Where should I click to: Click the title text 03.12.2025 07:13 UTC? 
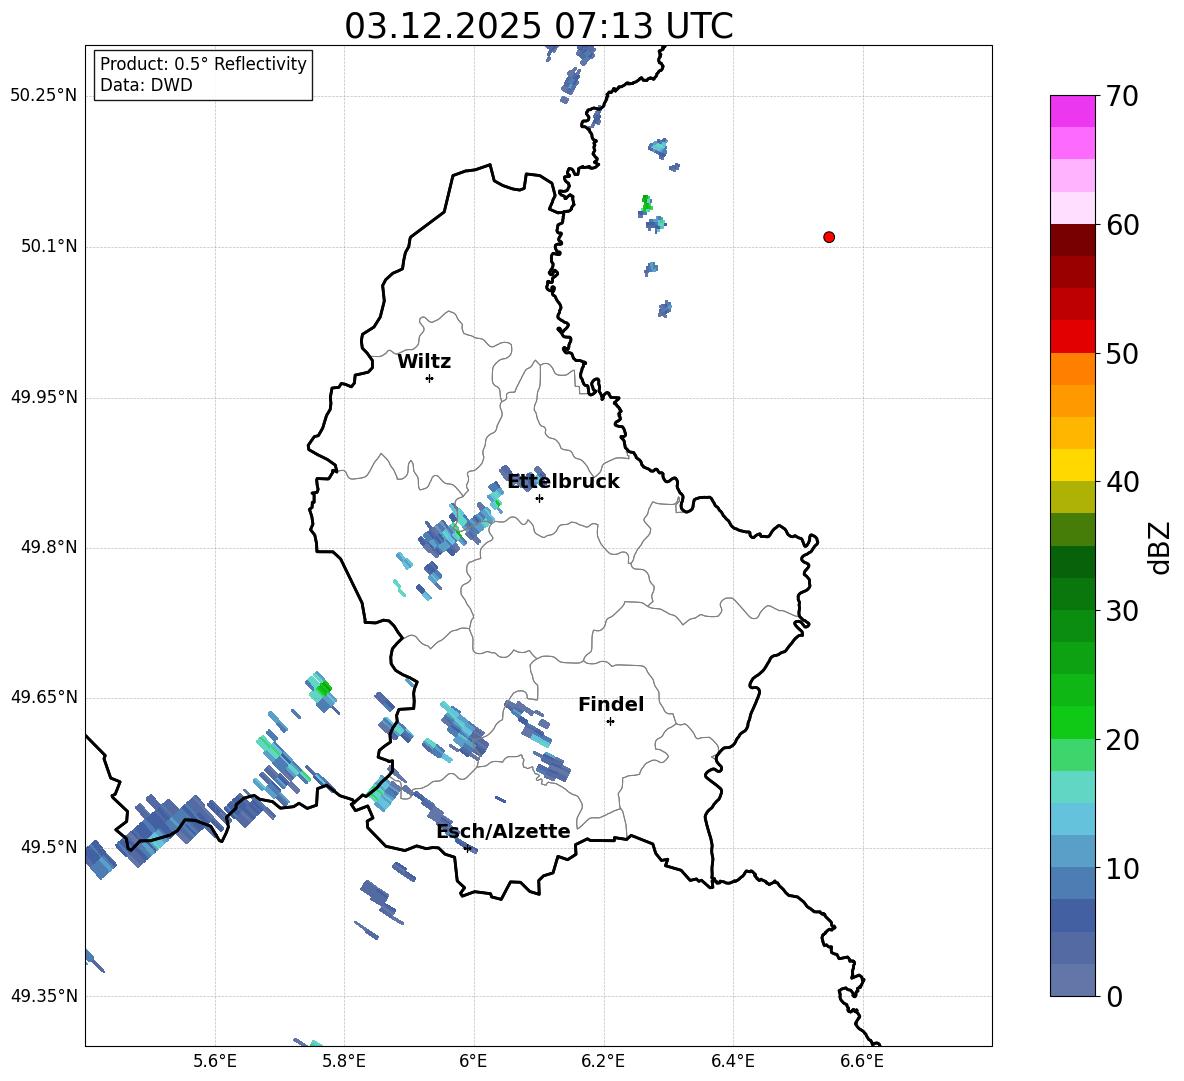(x=538, y=26)
